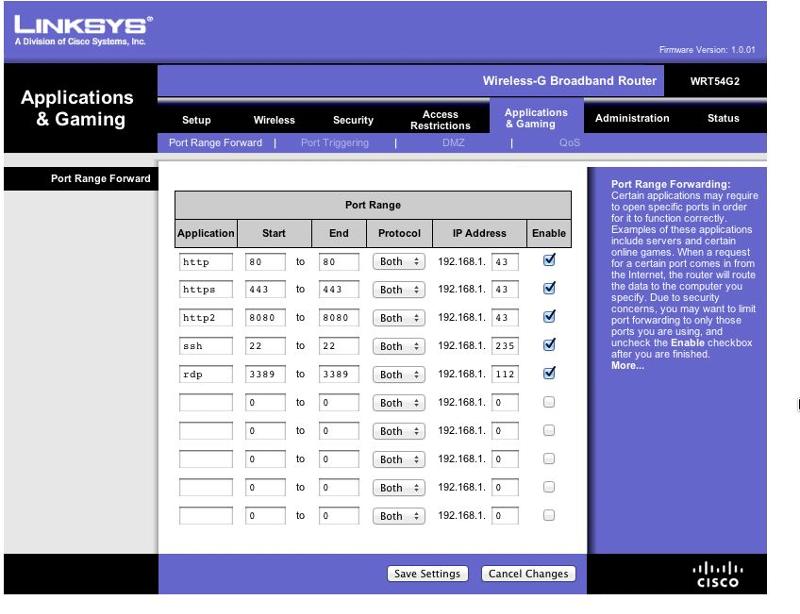
Task: Click the WRT54G2 model label
Action: (714, 81)
